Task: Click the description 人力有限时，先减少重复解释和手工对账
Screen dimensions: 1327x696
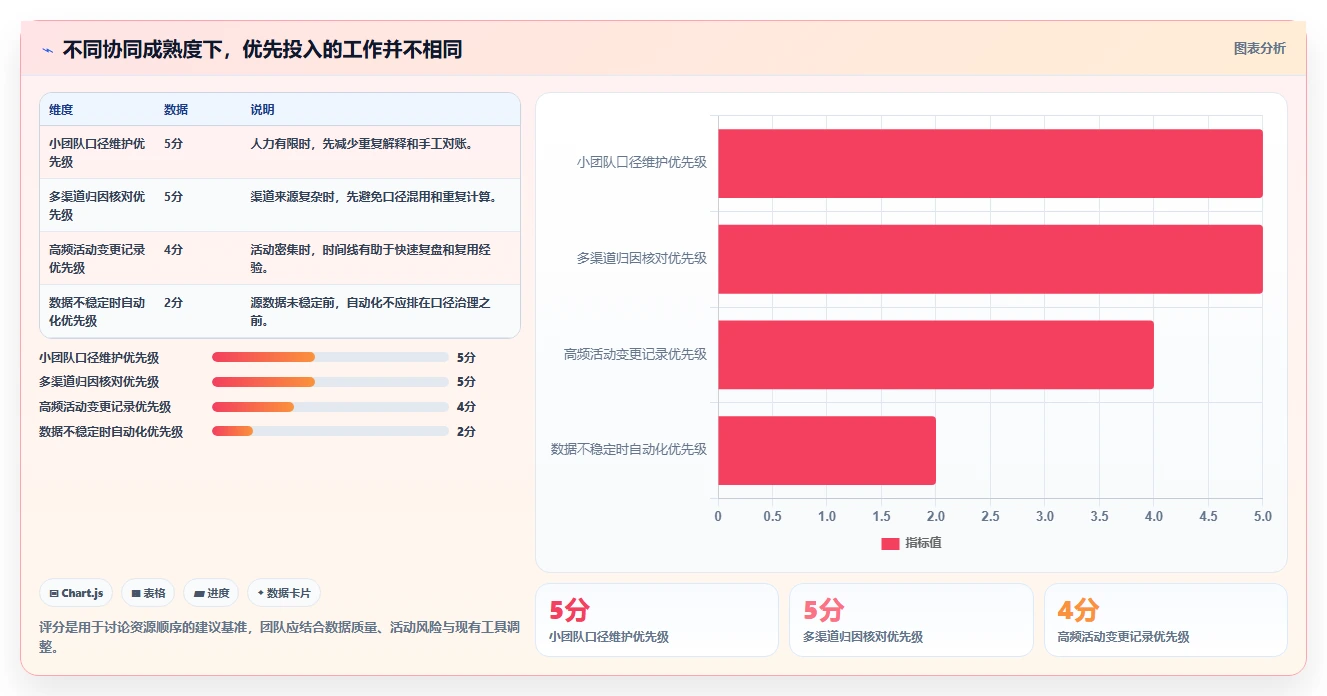Action: (361, 144)
